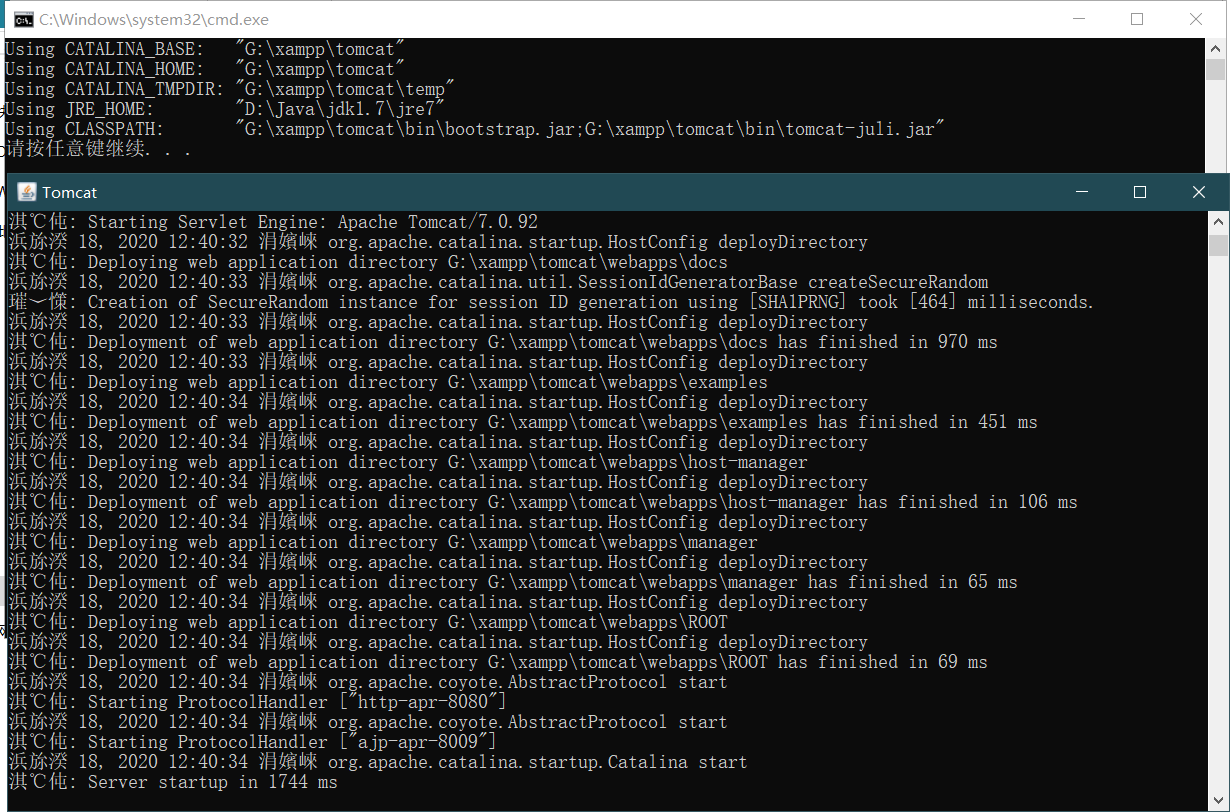
Task: Click the Deploying webapps\host-manager directory line
Action: click(x=408, y=462)
